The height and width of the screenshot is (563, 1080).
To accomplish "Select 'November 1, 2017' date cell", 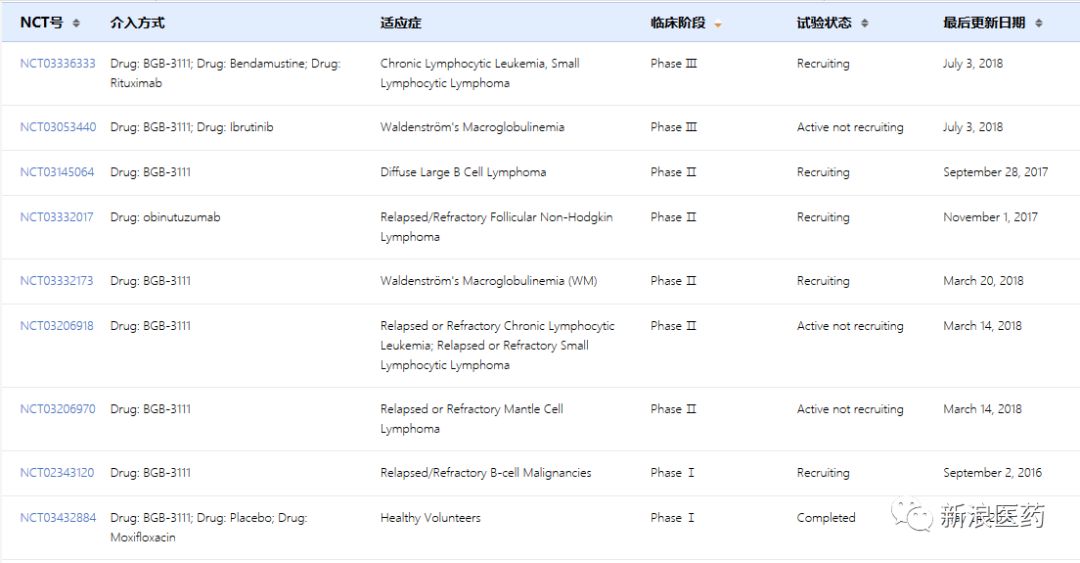I will [x=990, y=217].
